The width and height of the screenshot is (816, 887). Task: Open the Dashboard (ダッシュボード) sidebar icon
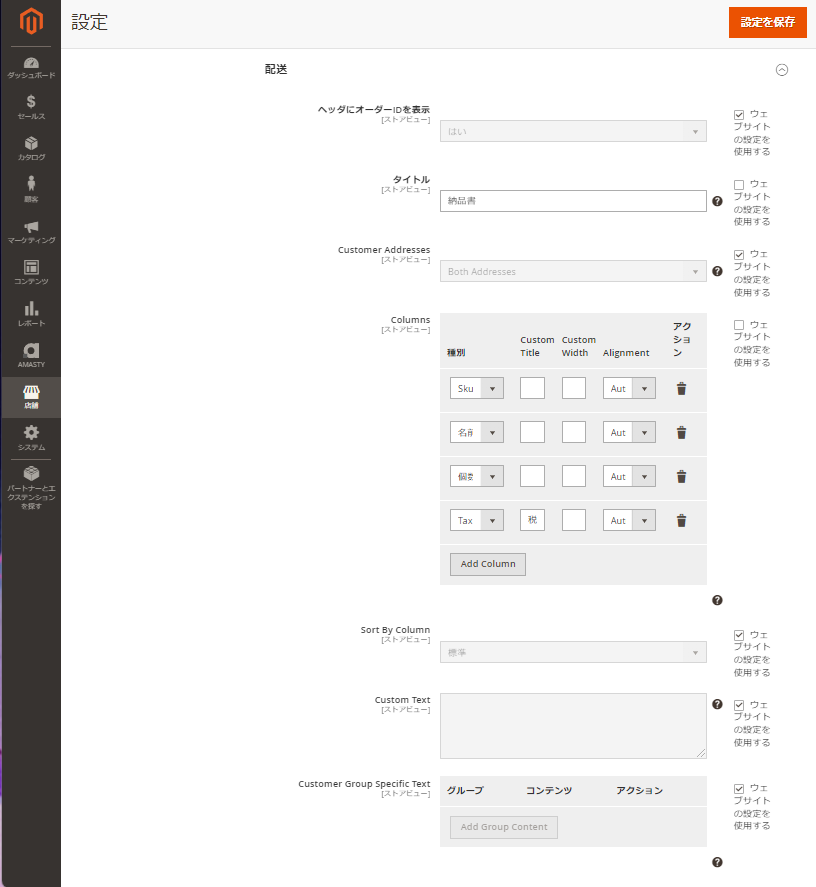pos(31,68)
